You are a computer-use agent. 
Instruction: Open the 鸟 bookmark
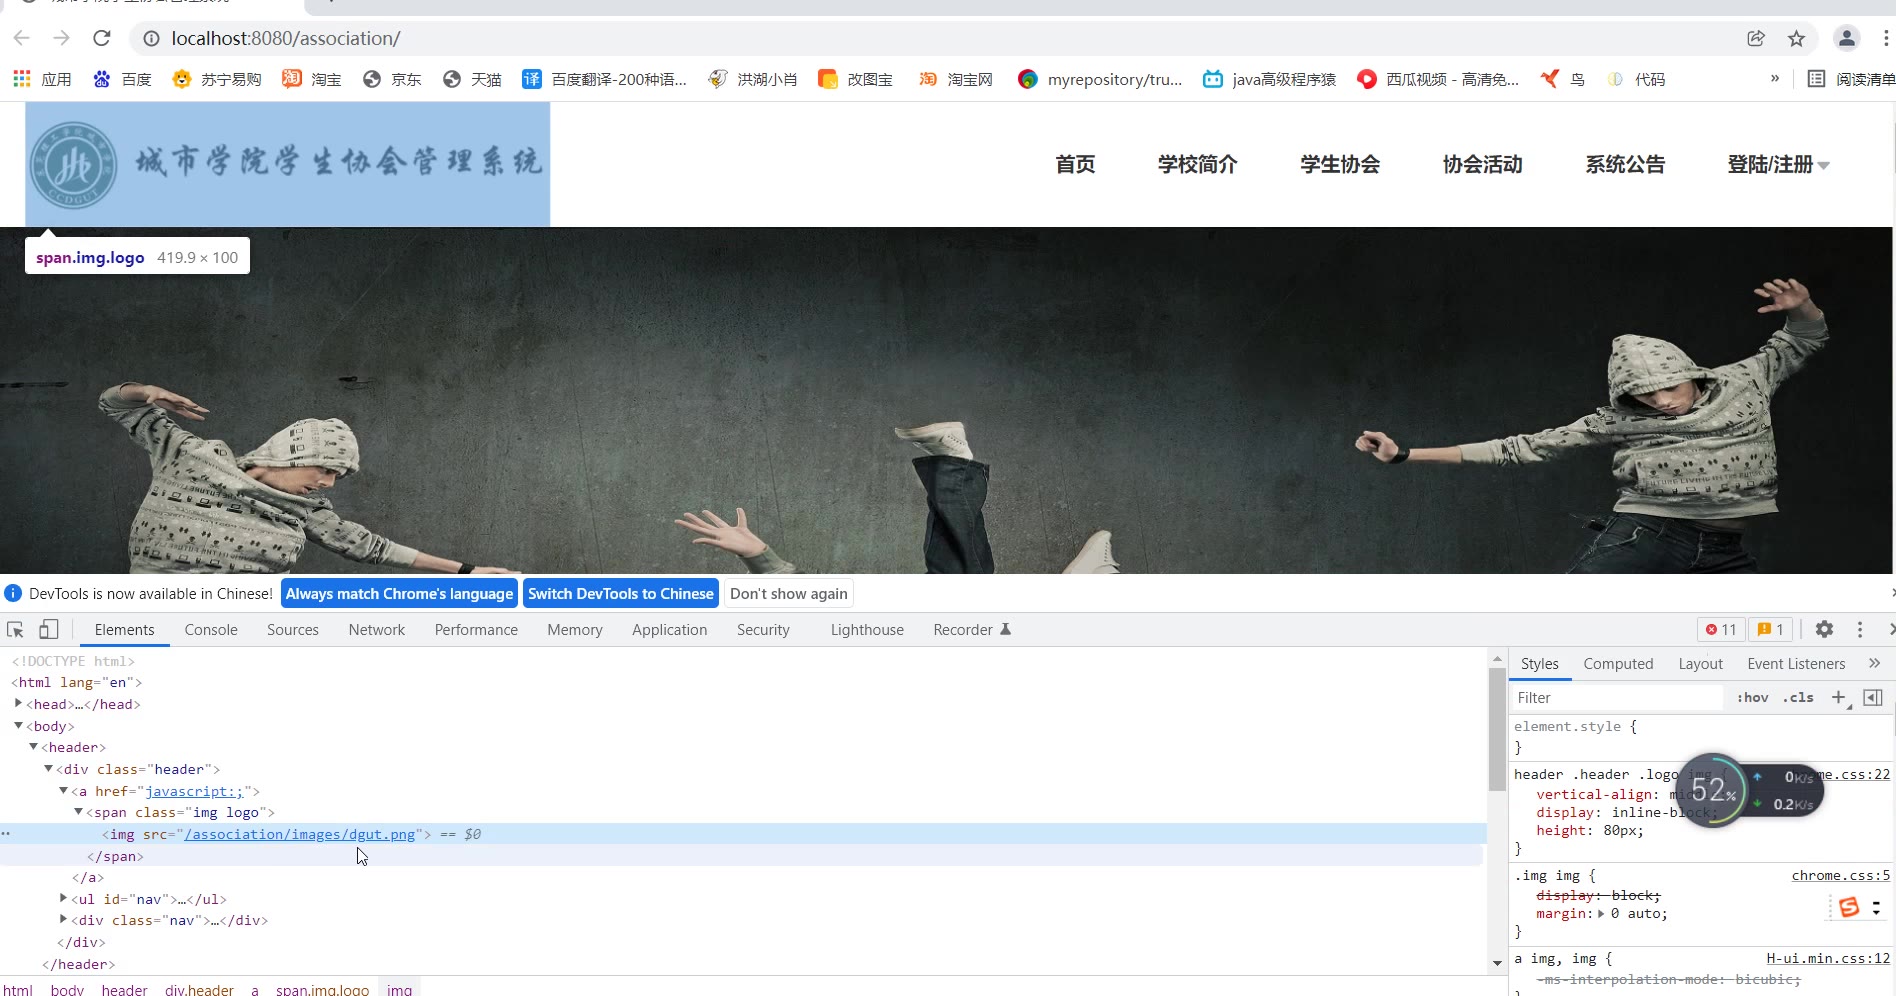1562,79
